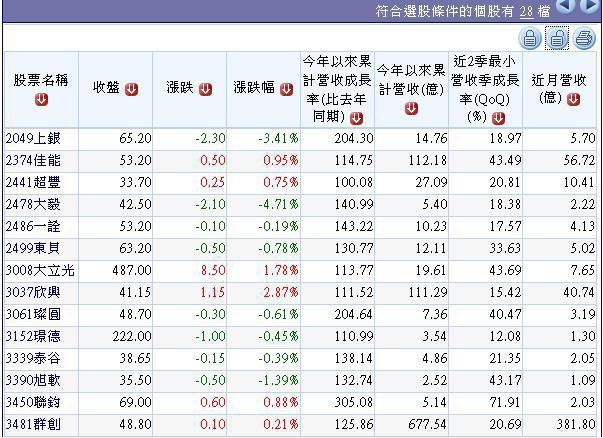Open stock 2049上銀
Image resolution: width=603 pixels, height=438 pixels.
click(33, 138)
